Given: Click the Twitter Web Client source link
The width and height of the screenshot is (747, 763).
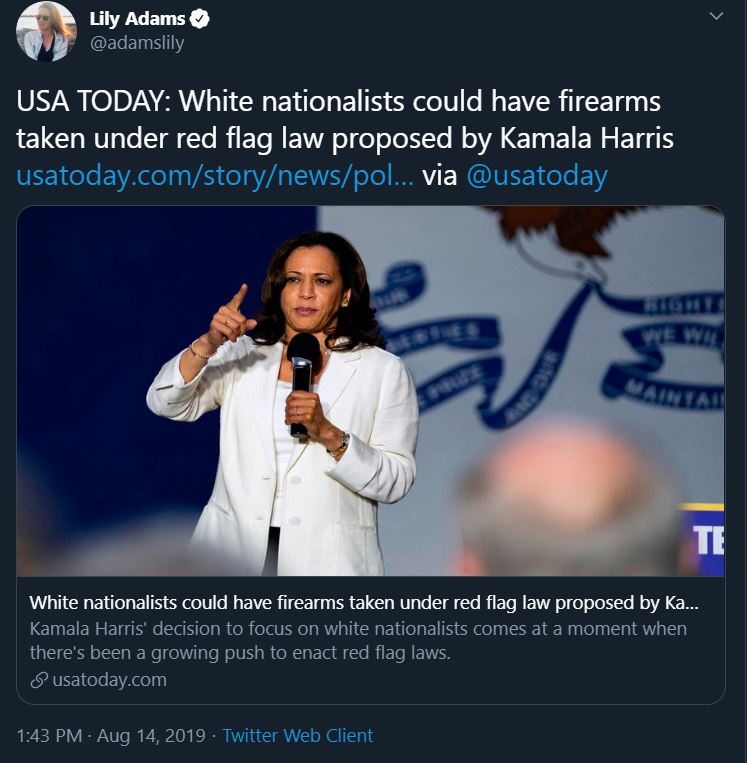Looking at the screenshot, I should 298,735.
